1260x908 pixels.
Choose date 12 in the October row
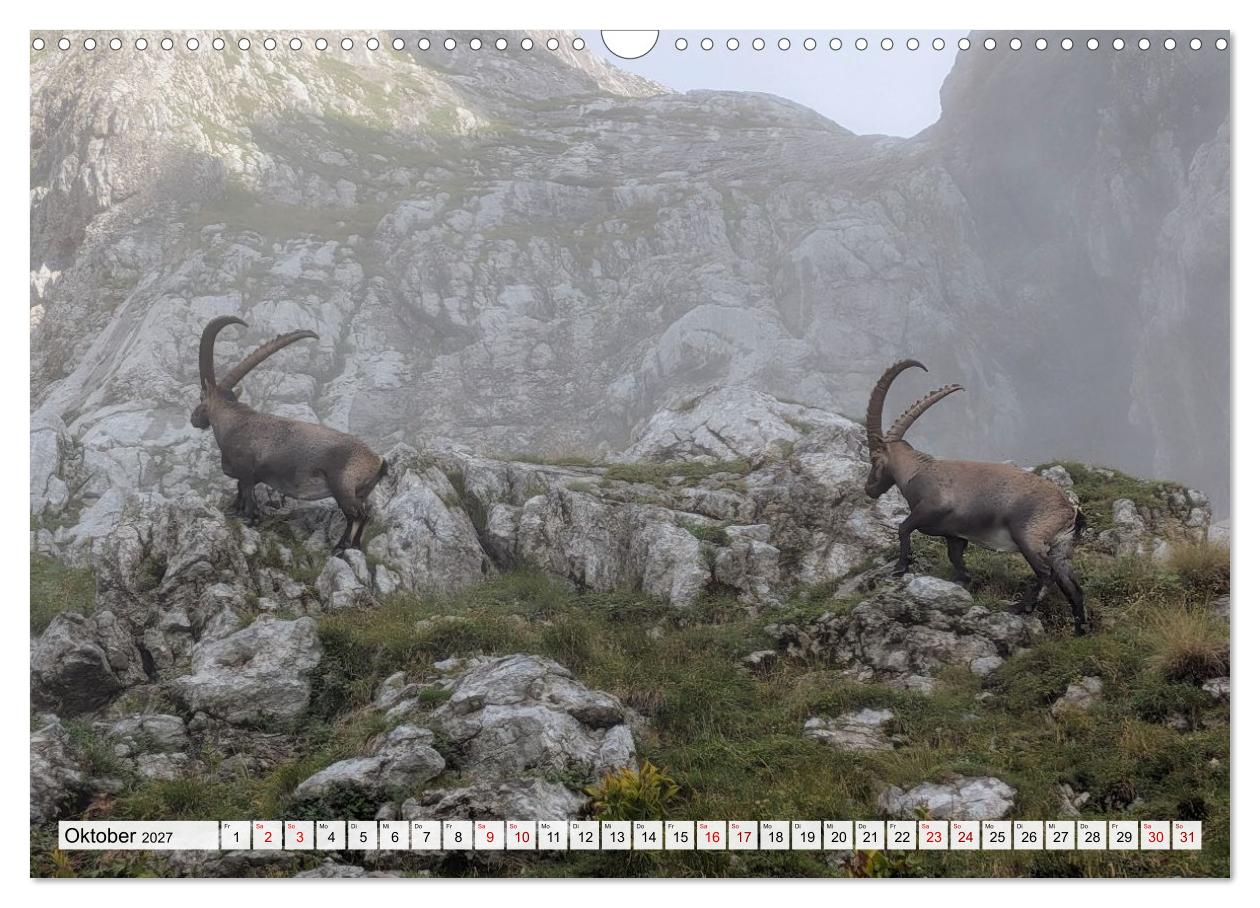click(584, 836)
